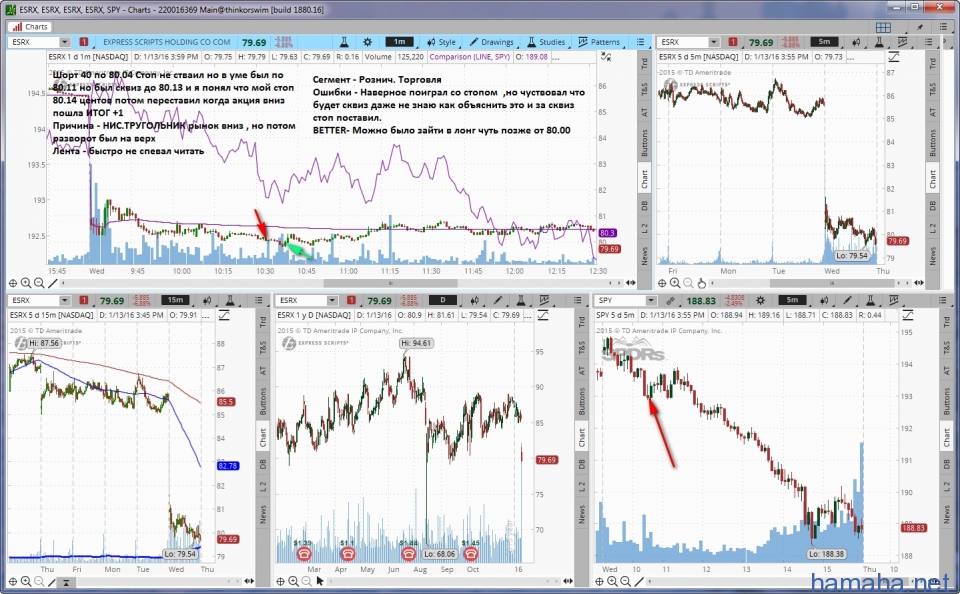This screenshot has height=594, width=960.
Task: Open the window-level list menu icon at top right
Action: coord(943,27)
